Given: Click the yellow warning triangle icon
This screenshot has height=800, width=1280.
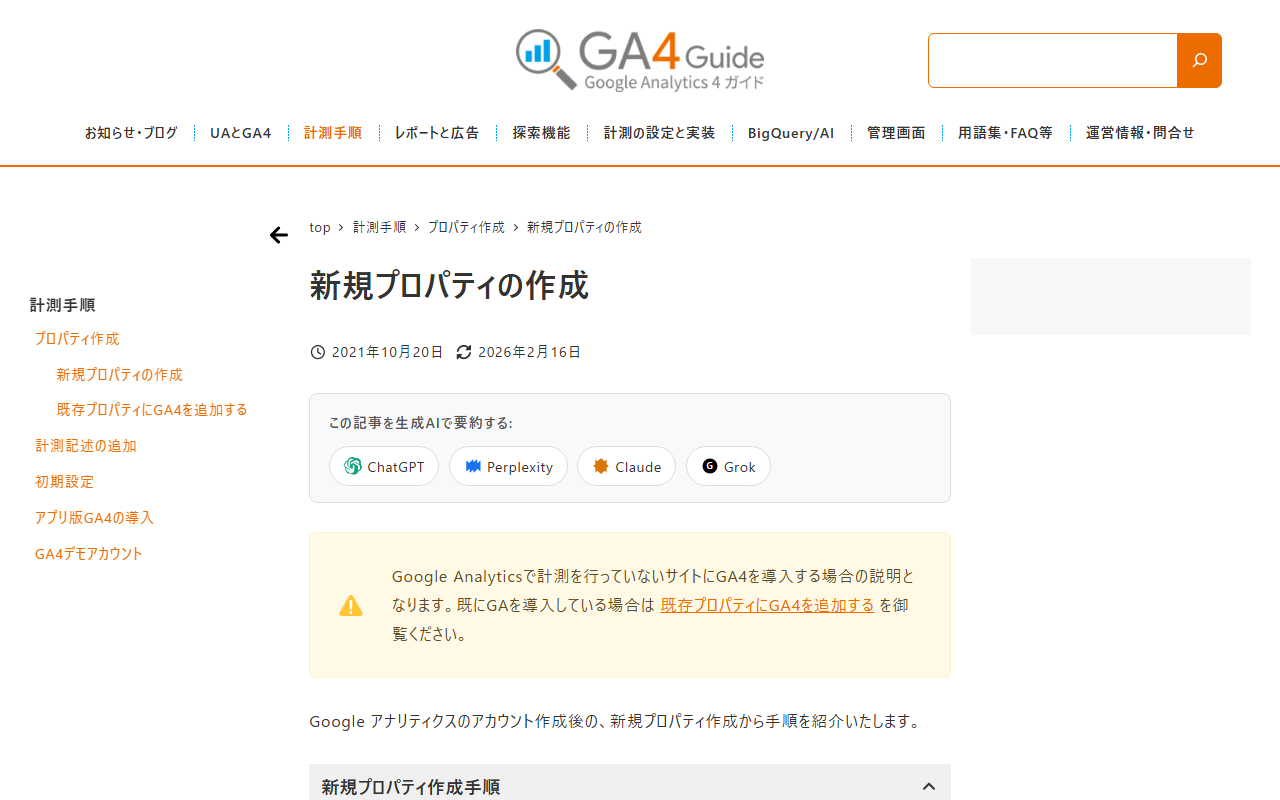Looking at the screenshot, I should pos(351,605).
